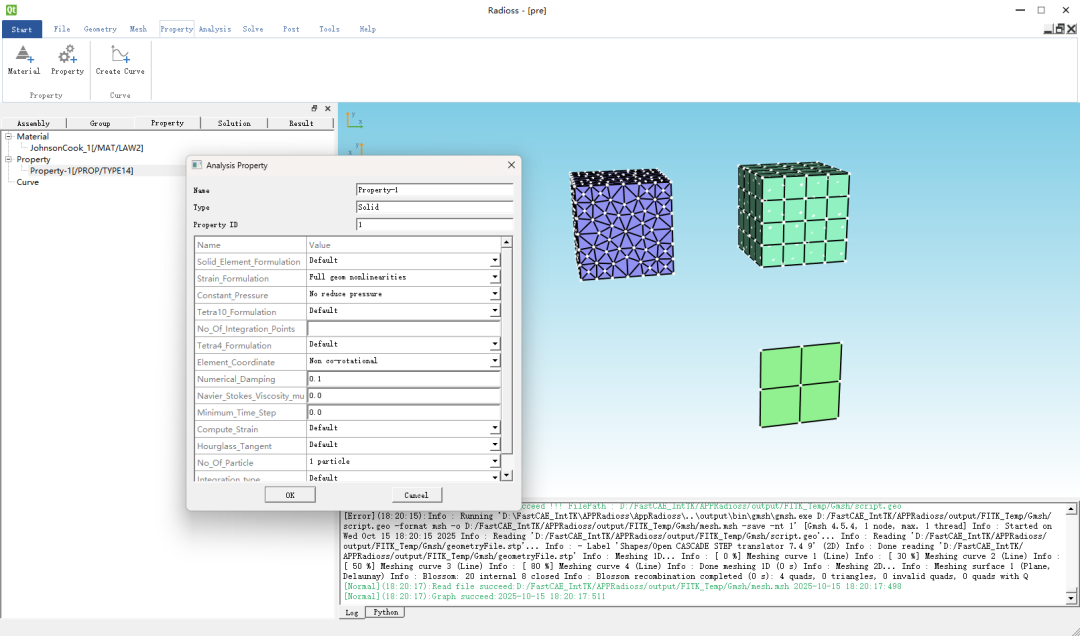Click property table scroll down arrow

(507, 475)
